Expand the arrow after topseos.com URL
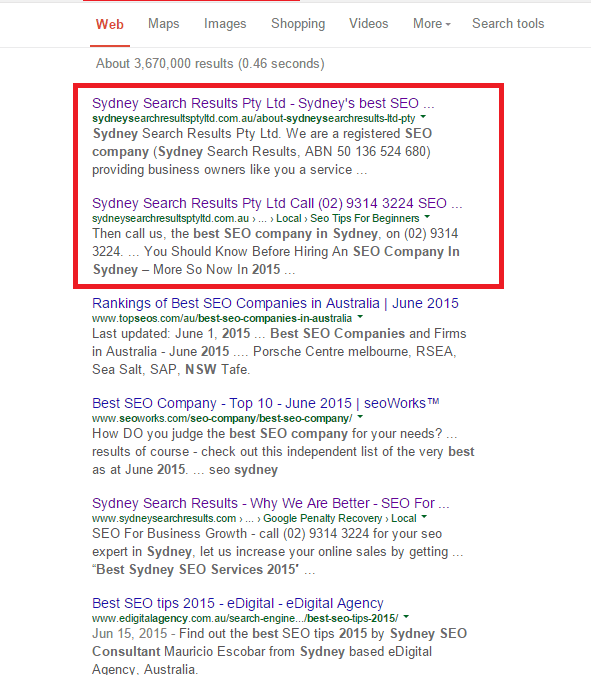The image size is (591, 675). click(x=360, y=317)
